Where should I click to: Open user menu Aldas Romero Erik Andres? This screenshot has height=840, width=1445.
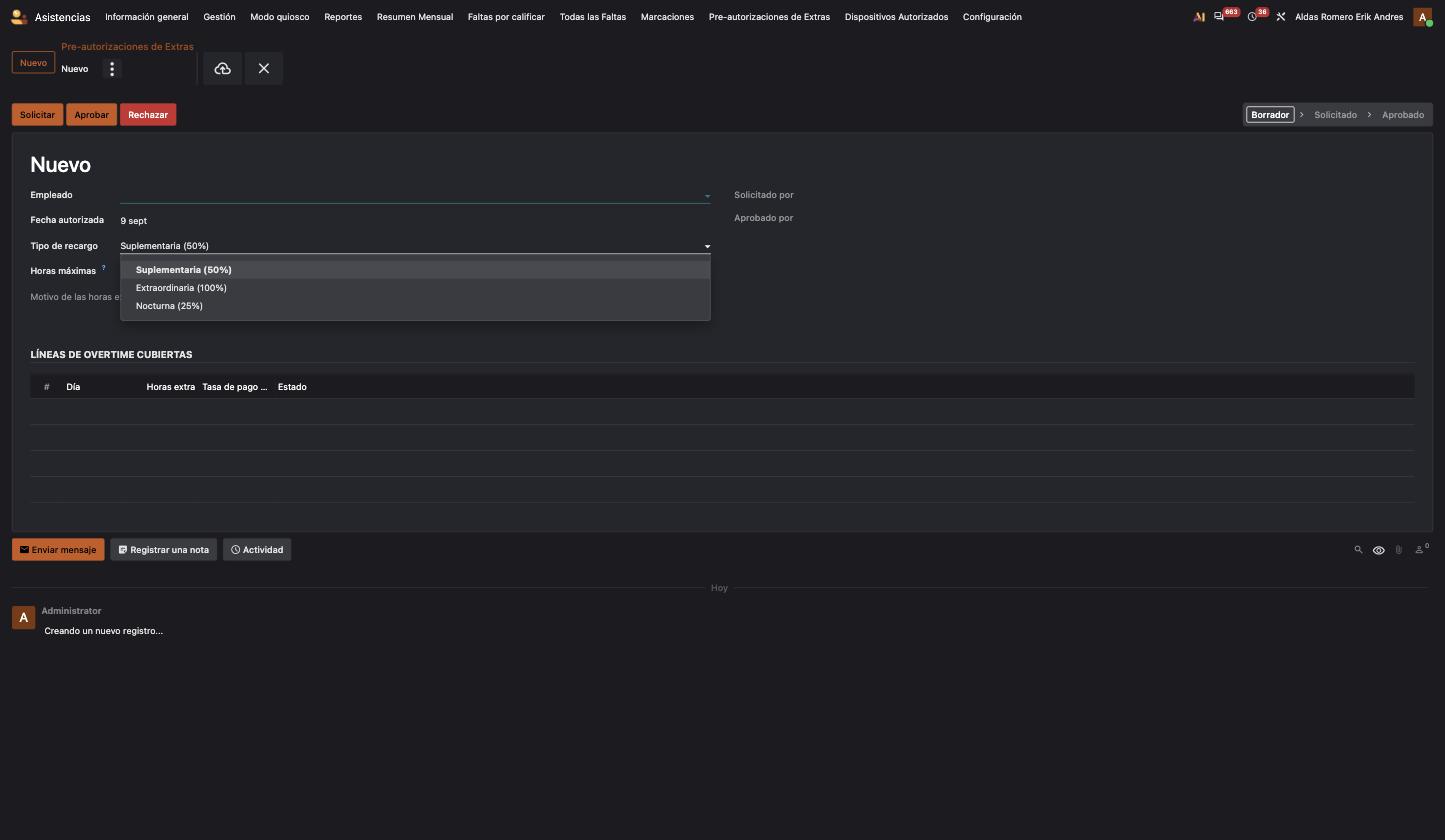click(x=1349, y=17)
